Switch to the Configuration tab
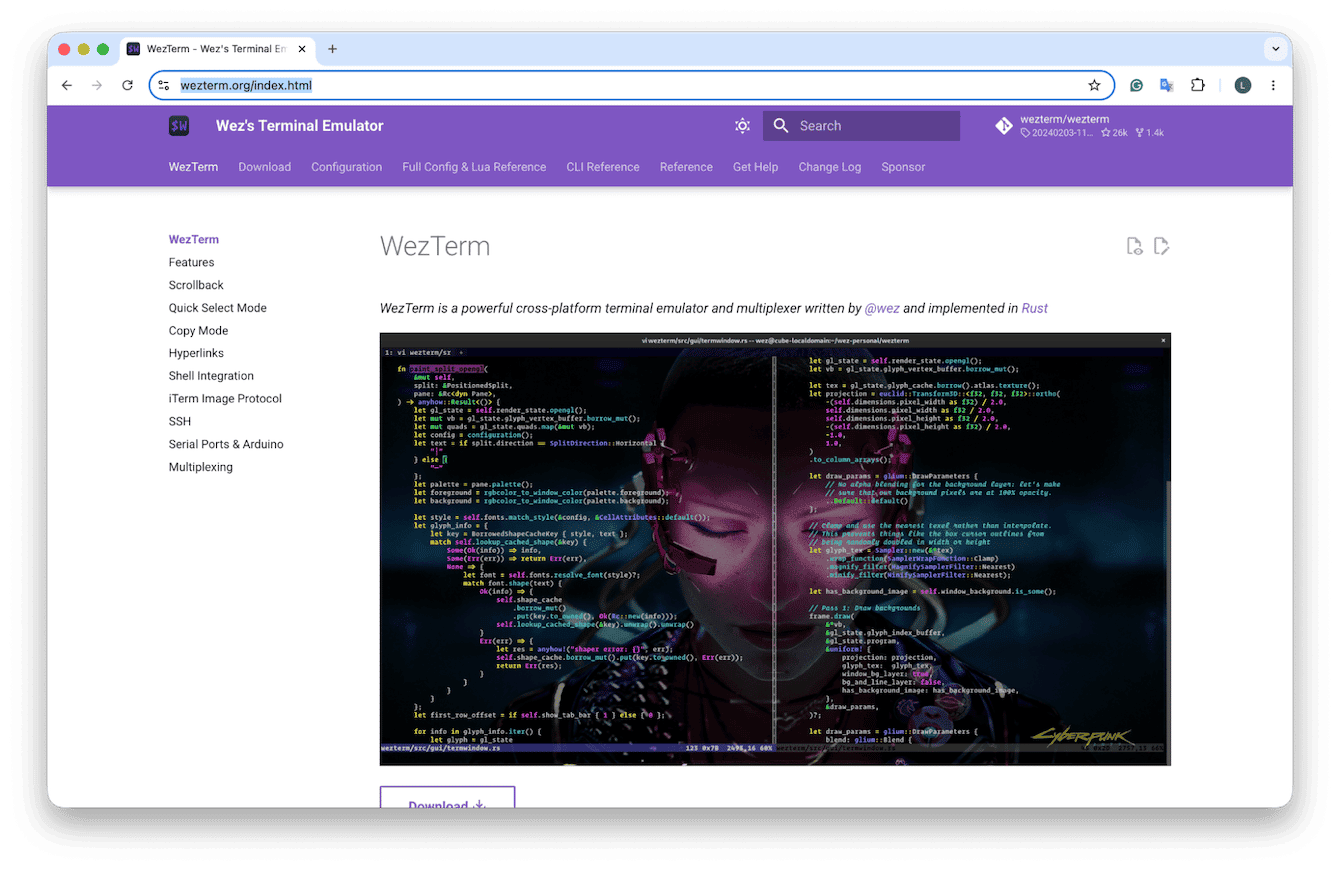The height and width of the screenshot is (871, 1340). [x=346, y=167]
